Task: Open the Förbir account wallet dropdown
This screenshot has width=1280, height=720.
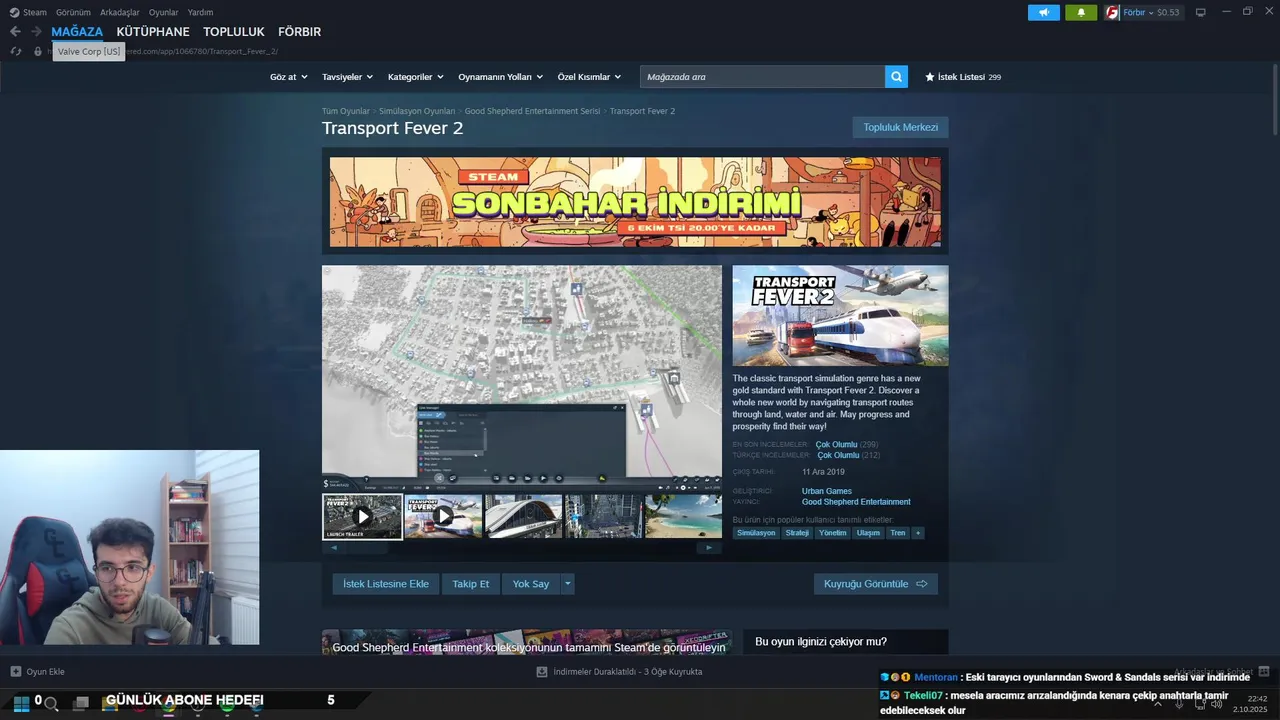Action: 1152,13
